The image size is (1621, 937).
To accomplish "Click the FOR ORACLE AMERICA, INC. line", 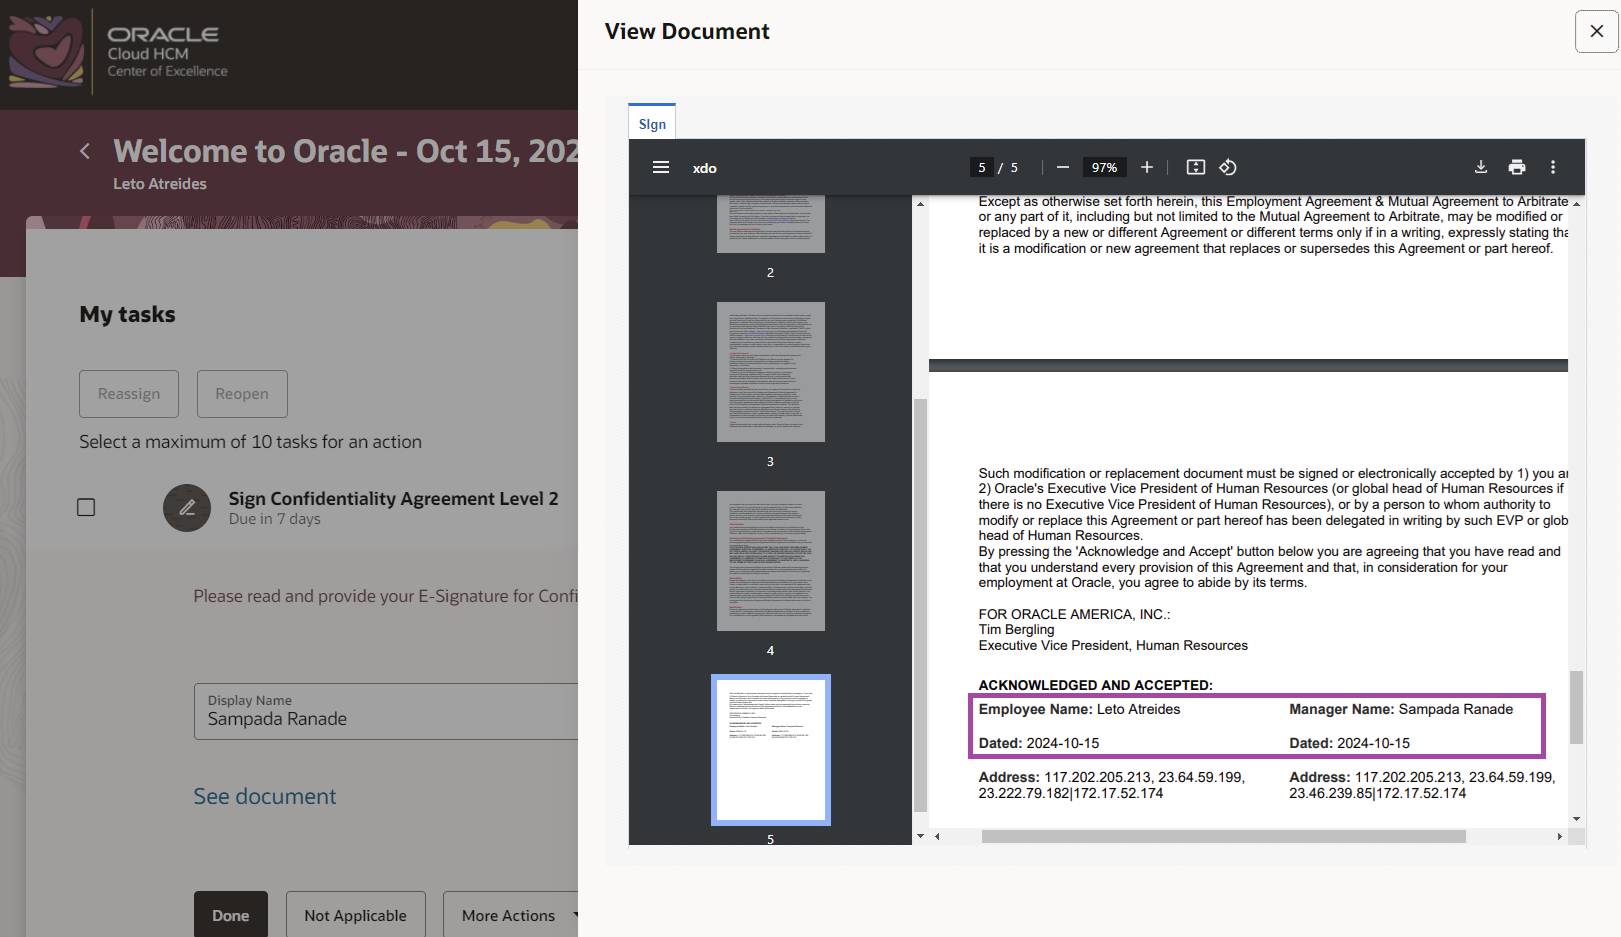I will 1074,614.
